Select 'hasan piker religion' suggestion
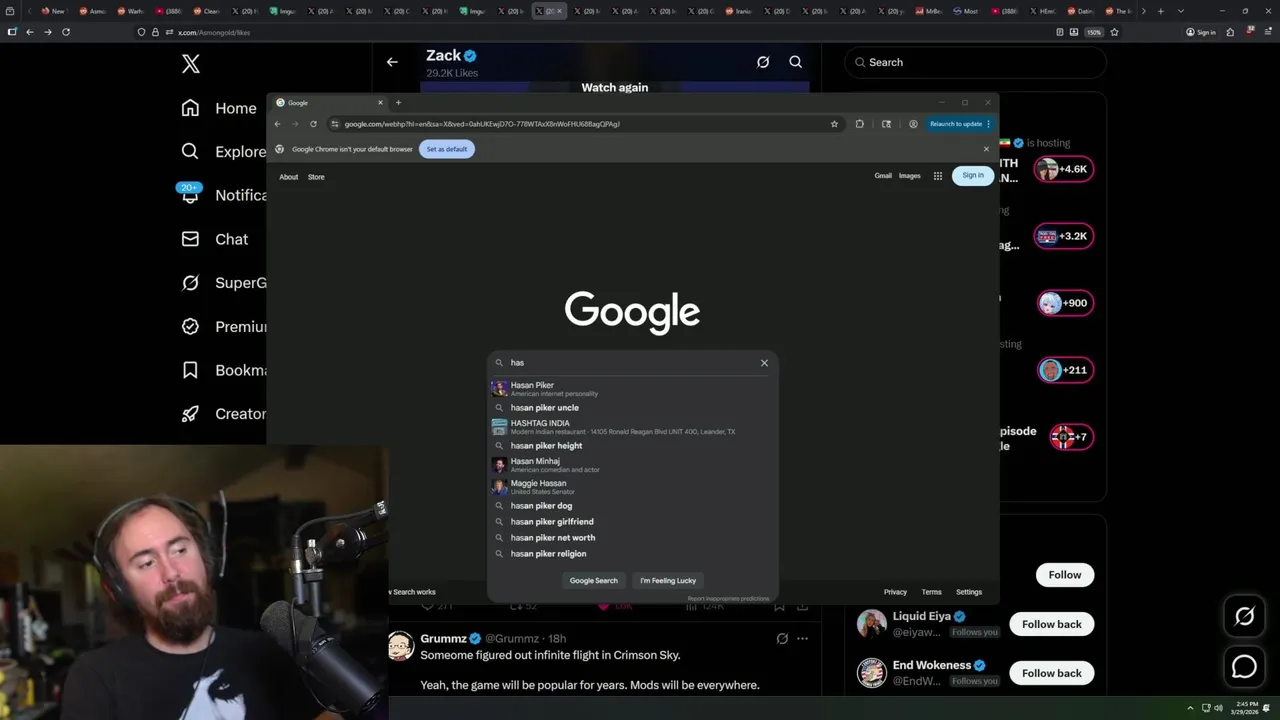Viewport: 1280px width, 720px height. click(x=632, y=554)
